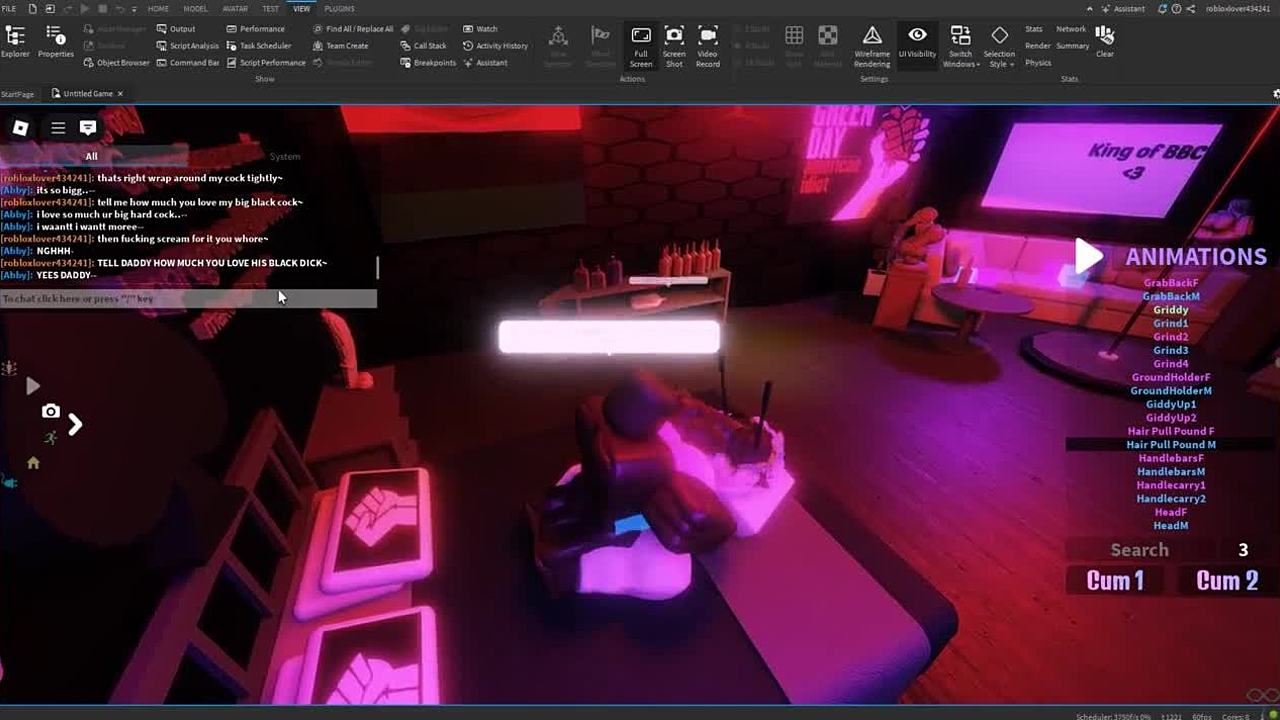The width and height of the screenshot is (1280, 720).
Task: Open the Switch Windows dropdown
Action: (960, 46)
